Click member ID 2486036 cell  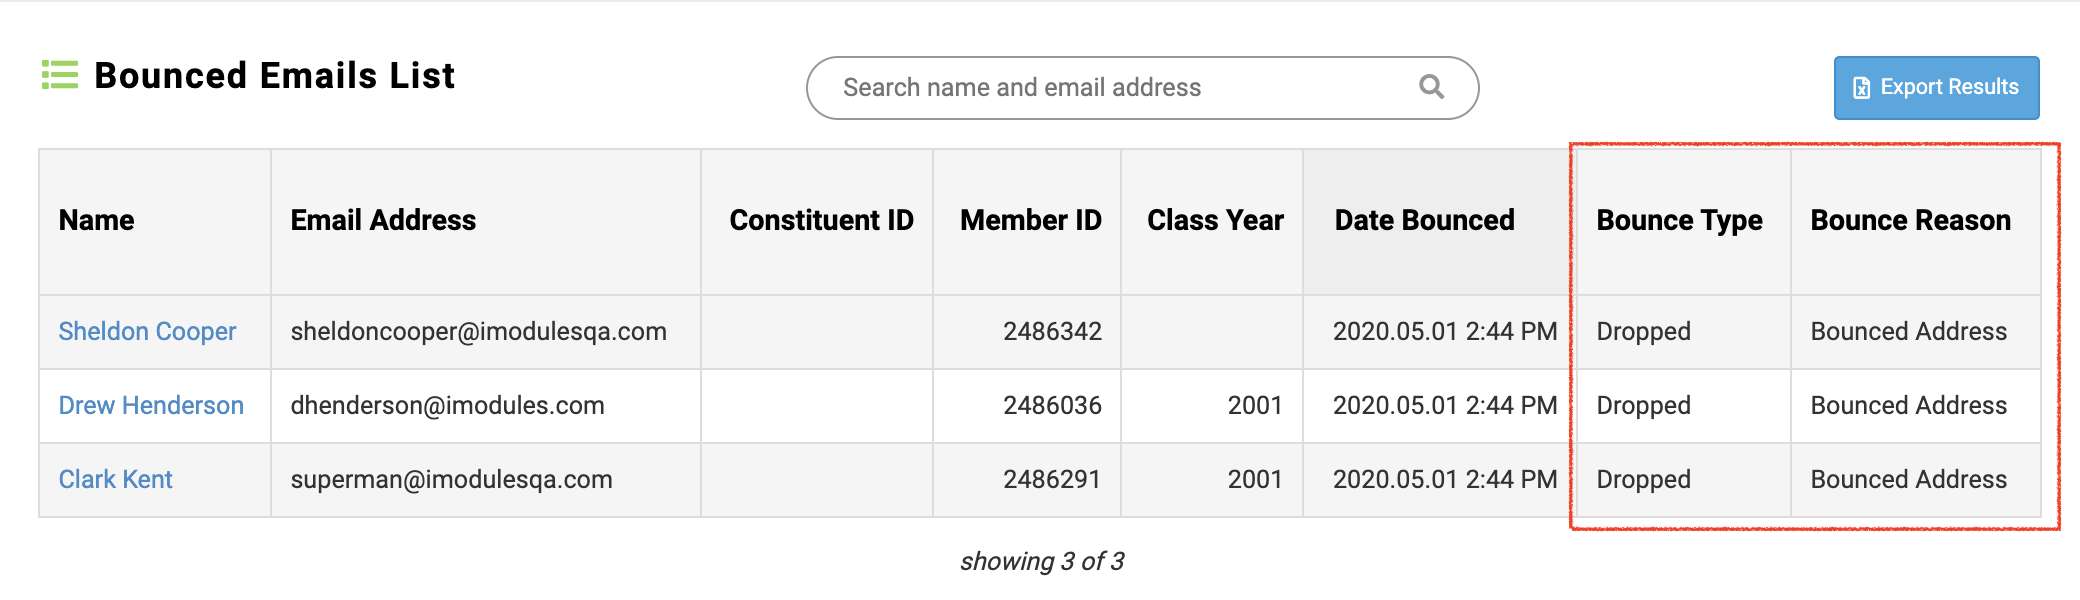[1052, 405]
